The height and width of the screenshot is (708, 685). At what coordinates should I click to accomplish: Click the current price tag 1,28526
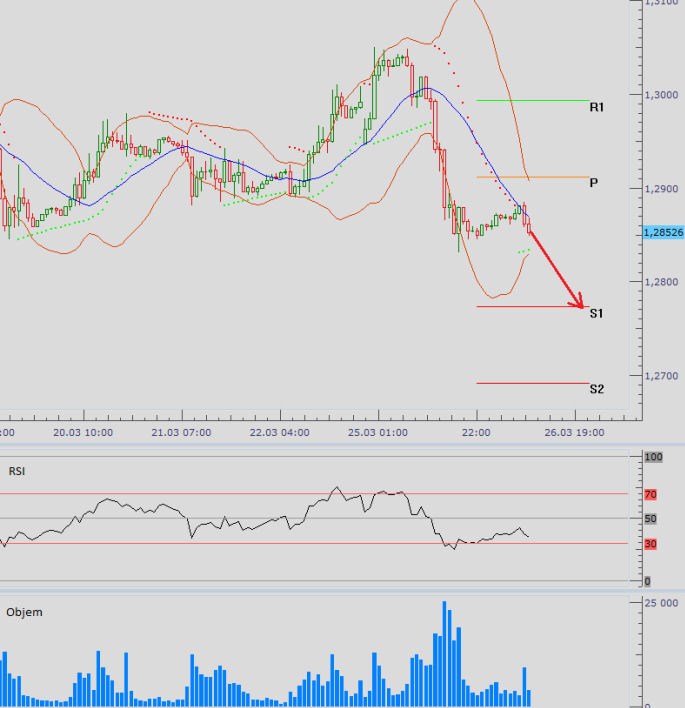(x=663, y=233)
